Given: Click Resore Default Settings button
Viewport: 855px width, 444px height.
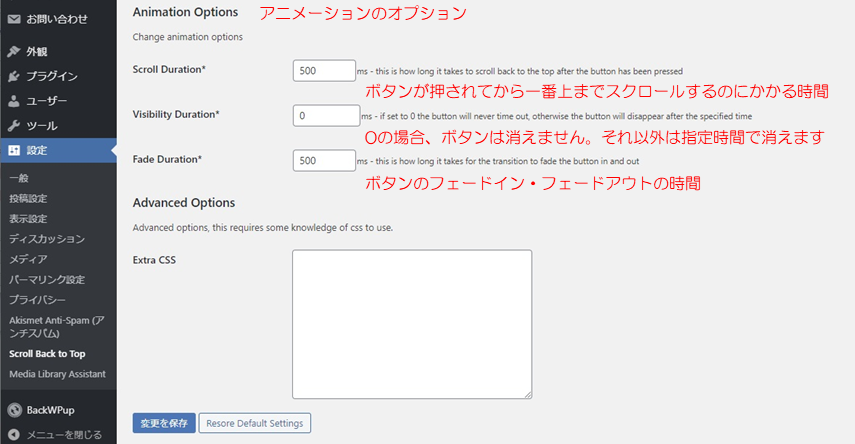Looking at the screenshot, I should [255, 423].
